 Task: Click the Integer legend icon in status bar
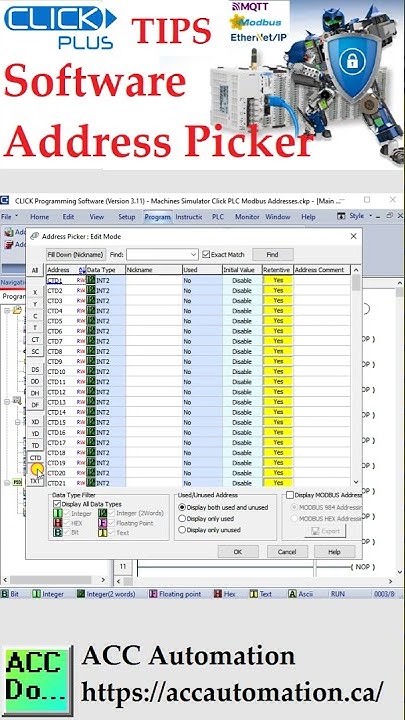[37, 594]
